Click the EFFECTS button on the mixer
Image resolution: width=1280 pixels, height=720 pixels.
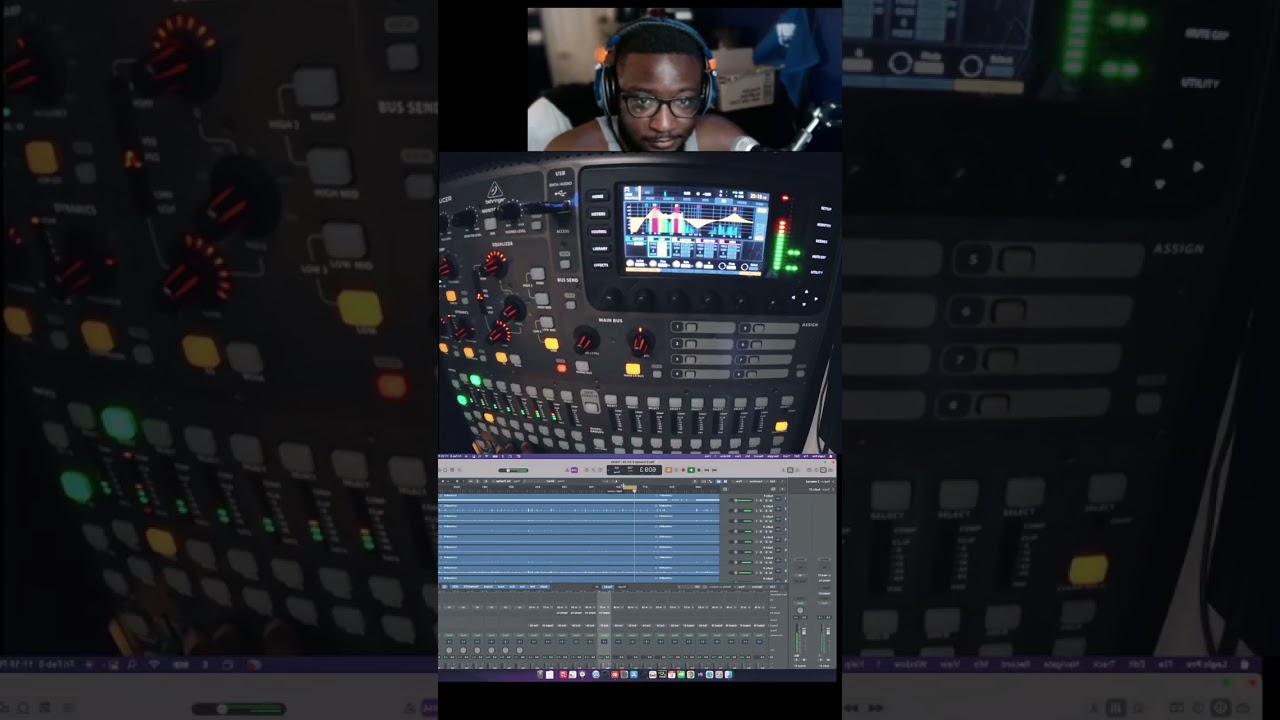(x=601, y=265)
